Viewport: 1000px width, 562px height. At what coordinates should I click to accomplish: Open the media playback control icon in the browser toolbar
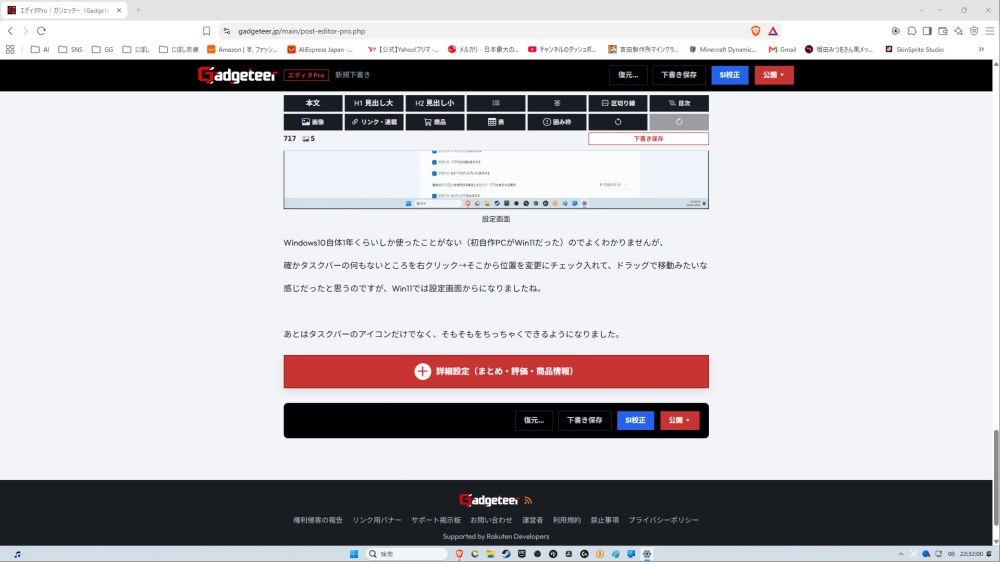895,31
